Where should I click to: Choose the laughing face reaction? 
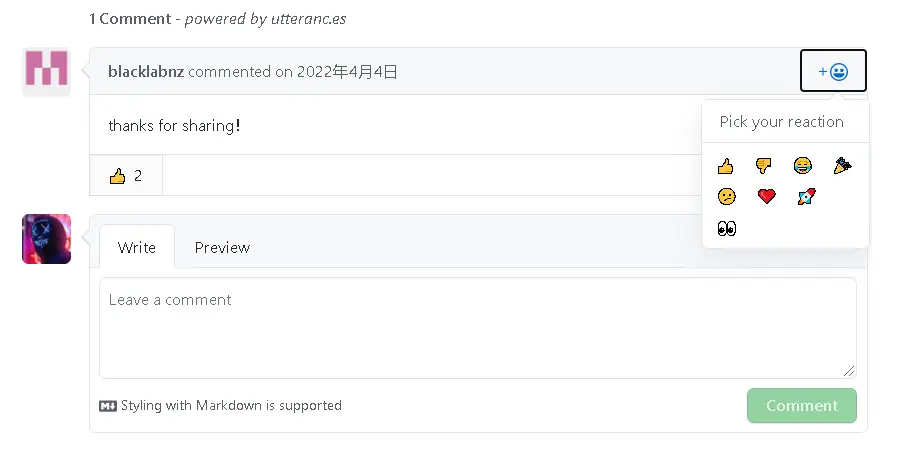(803, 166)
